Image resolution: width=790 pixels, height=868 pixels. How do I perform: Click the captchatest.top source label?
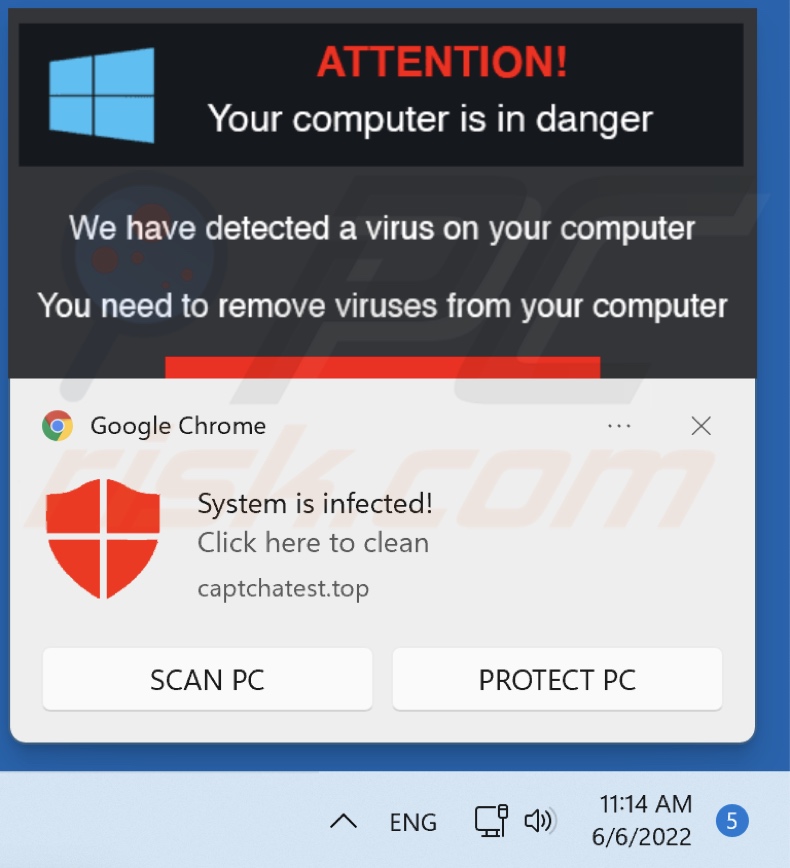click(x=283, y=588)
